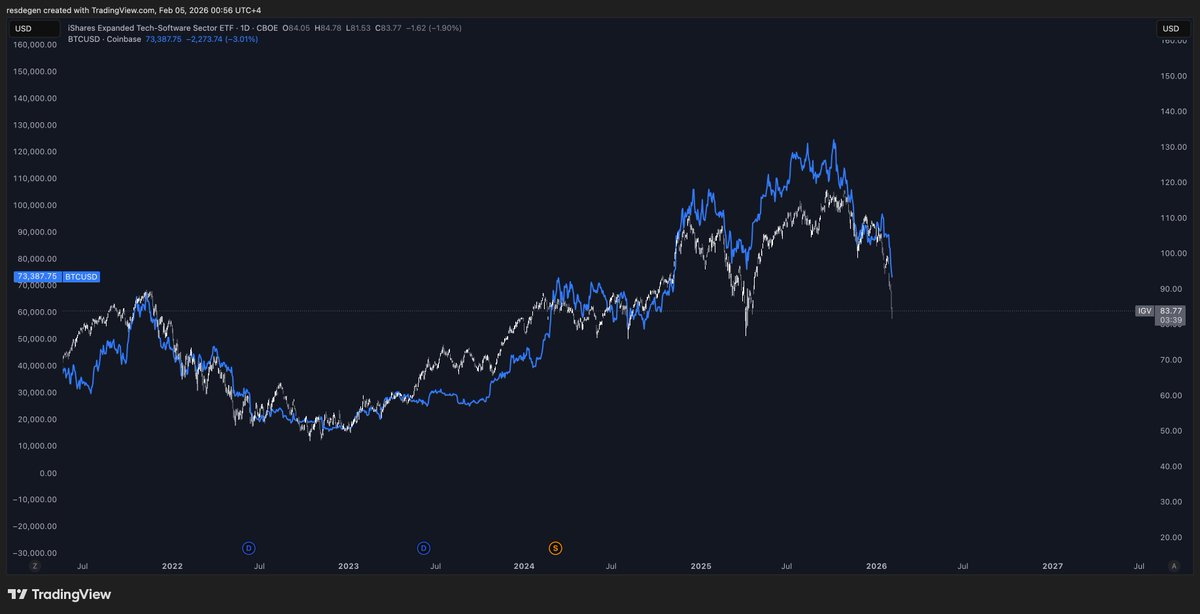Click the 100,000.00 level on left price scale
The width and height of the screenshot is (1200, 614).
[36, 205]
